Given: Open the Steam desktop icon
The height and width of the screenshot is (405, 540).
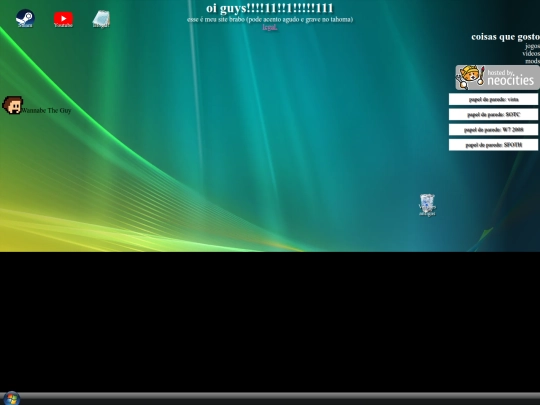Looking at the screenshot, I should pyautogui.click(x=25, y=18).
